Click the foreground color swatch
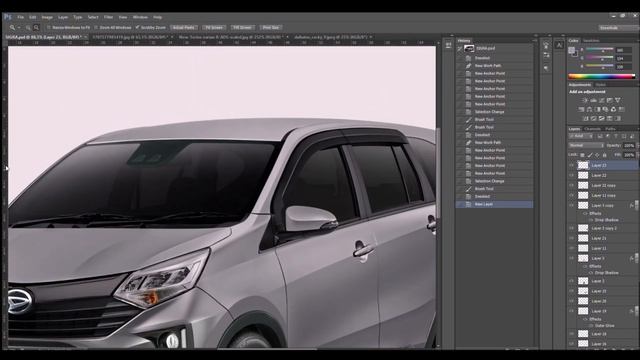The width and height of the screenshot is (640, 360). [571, 50]
